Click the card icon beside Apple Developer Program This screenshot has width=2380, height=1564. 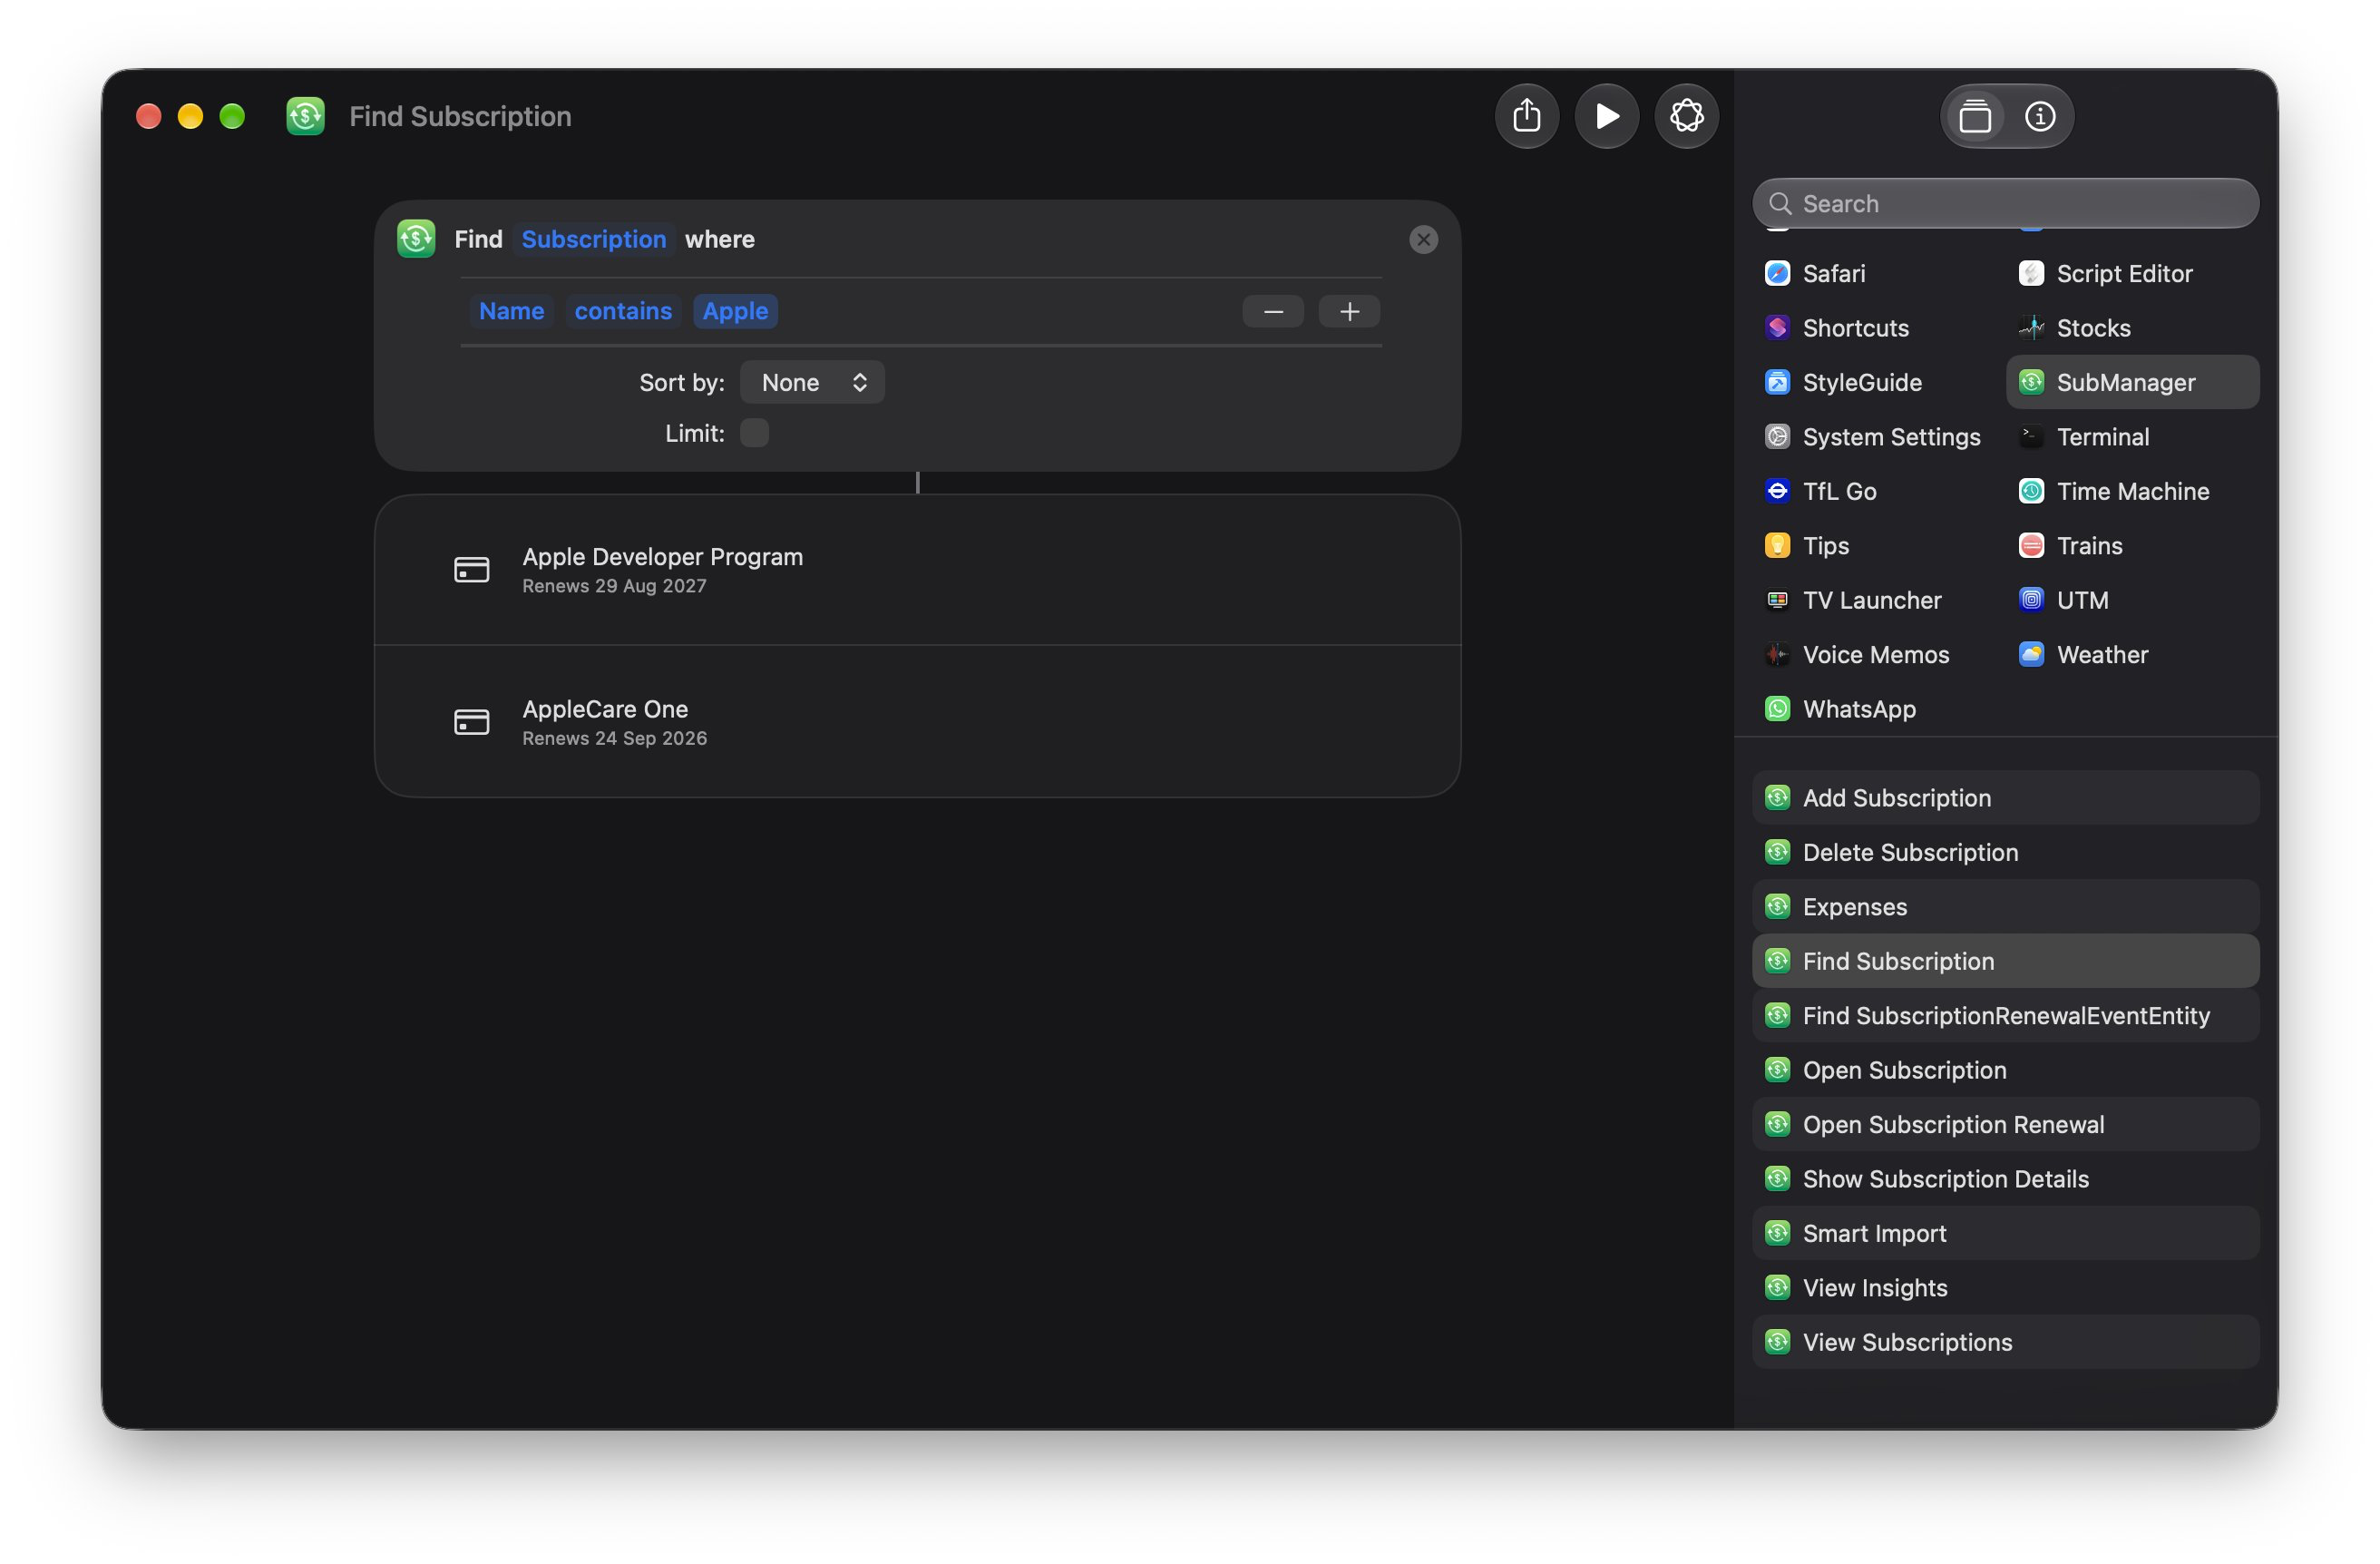(x=471, y=570)
